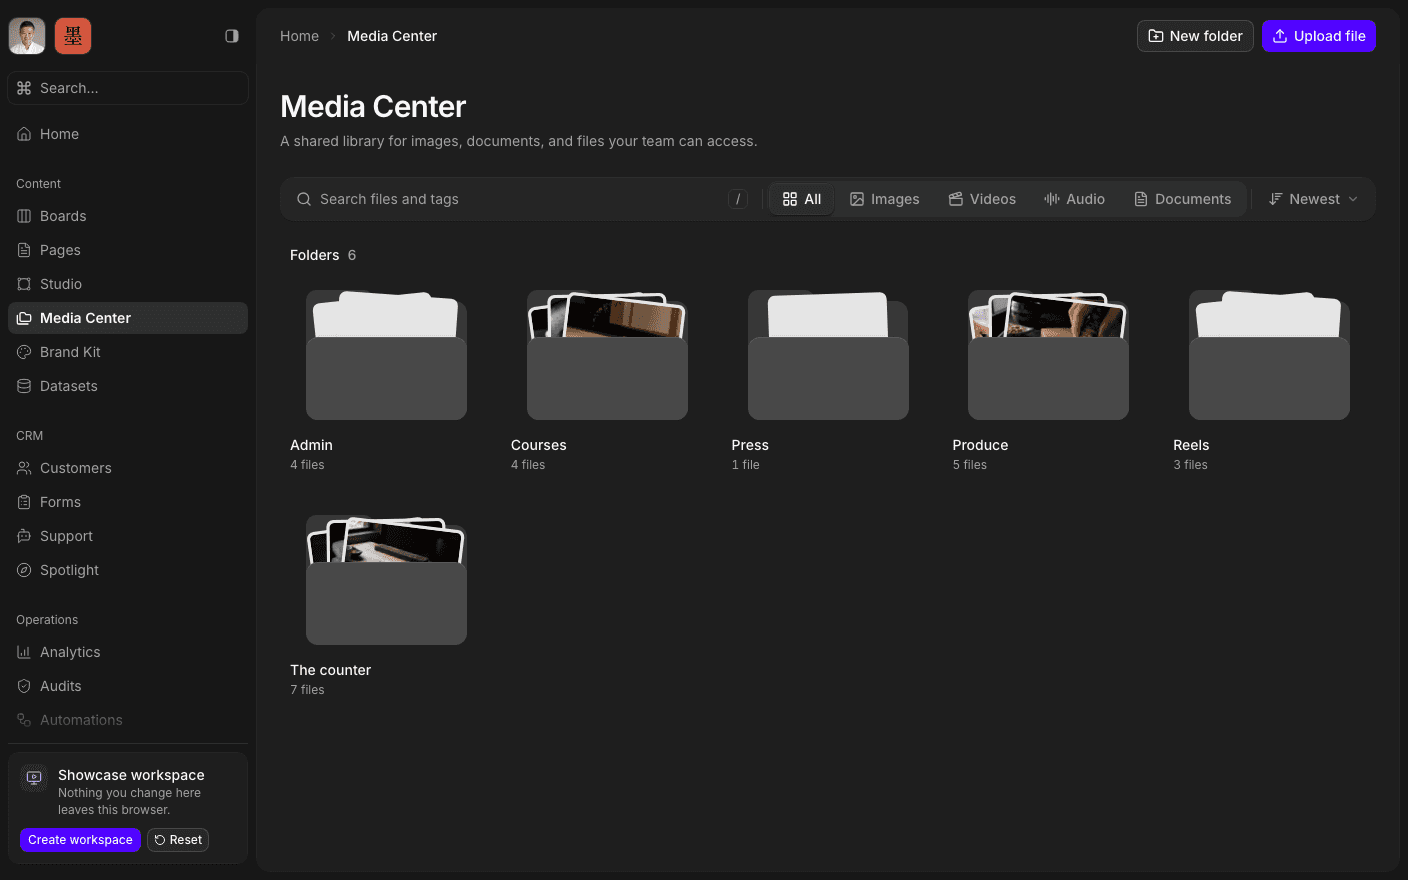
Task: Open Audits under Operations
Action: click(128, 686)
